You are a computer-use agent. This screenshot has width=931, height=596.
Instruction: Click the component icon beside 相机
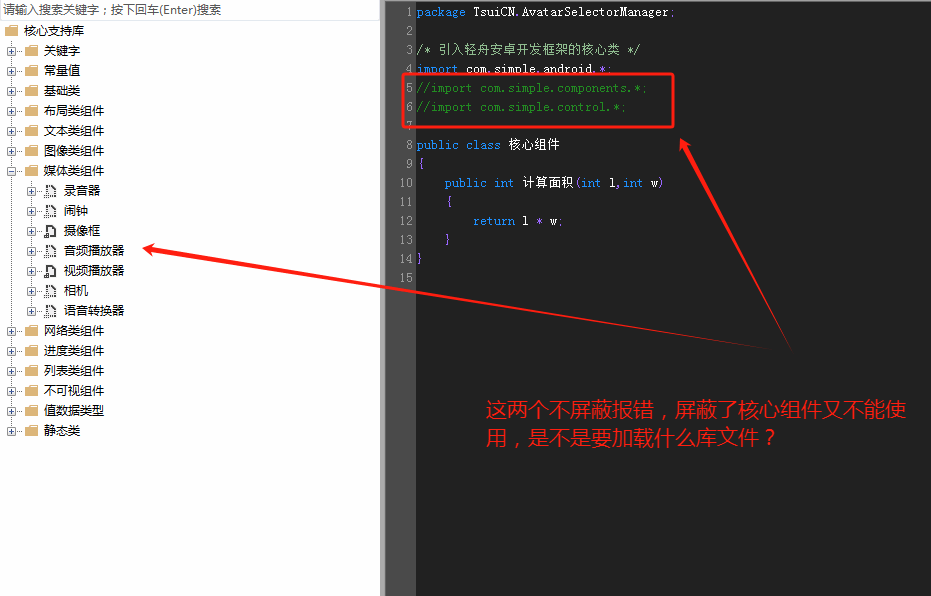tap(51, 291)
